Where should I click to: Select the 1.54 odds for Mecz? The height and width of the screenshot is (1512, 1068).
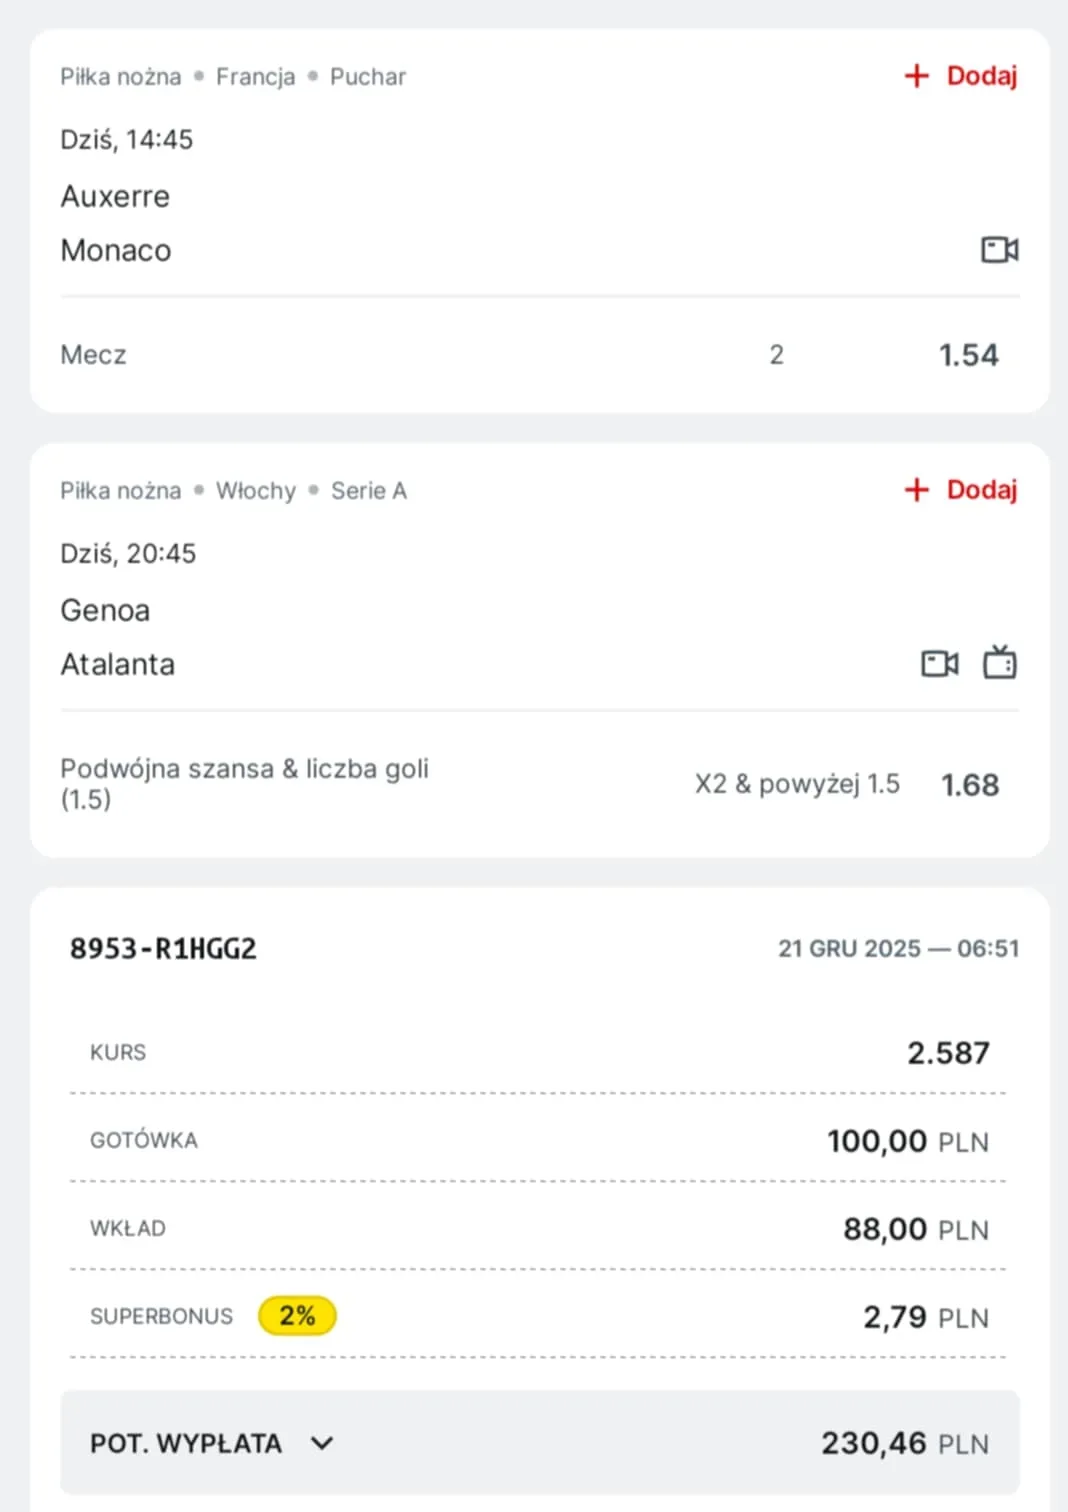[968, 355]
